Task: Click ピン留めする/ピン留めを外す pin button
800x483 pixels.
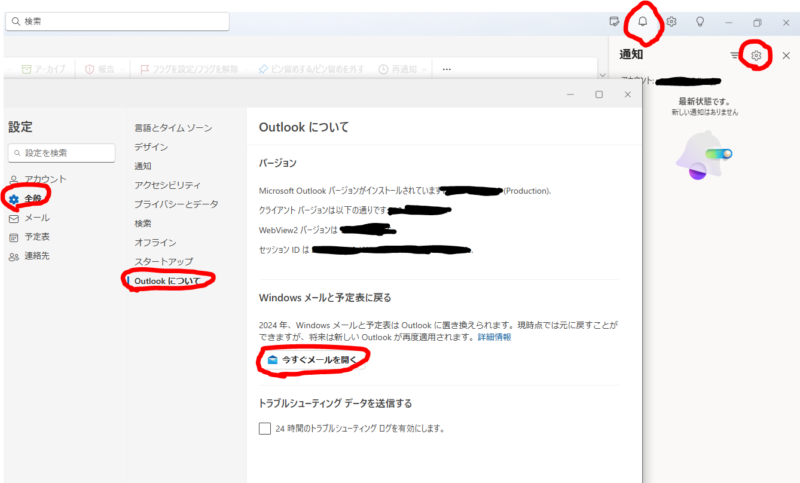Action: tap(311, 69)
